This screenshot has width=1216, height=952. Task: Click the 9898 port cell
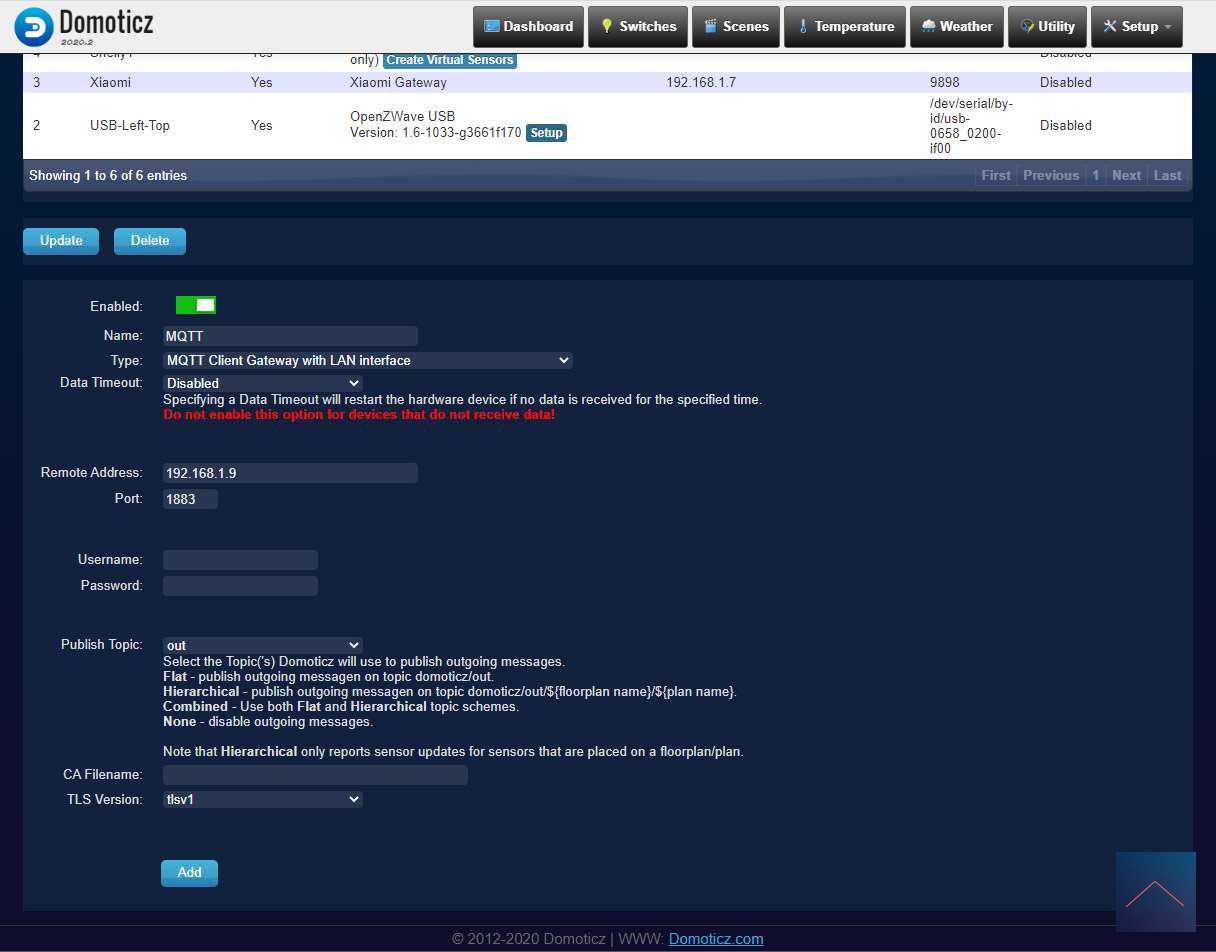click(x=944, y=82)
